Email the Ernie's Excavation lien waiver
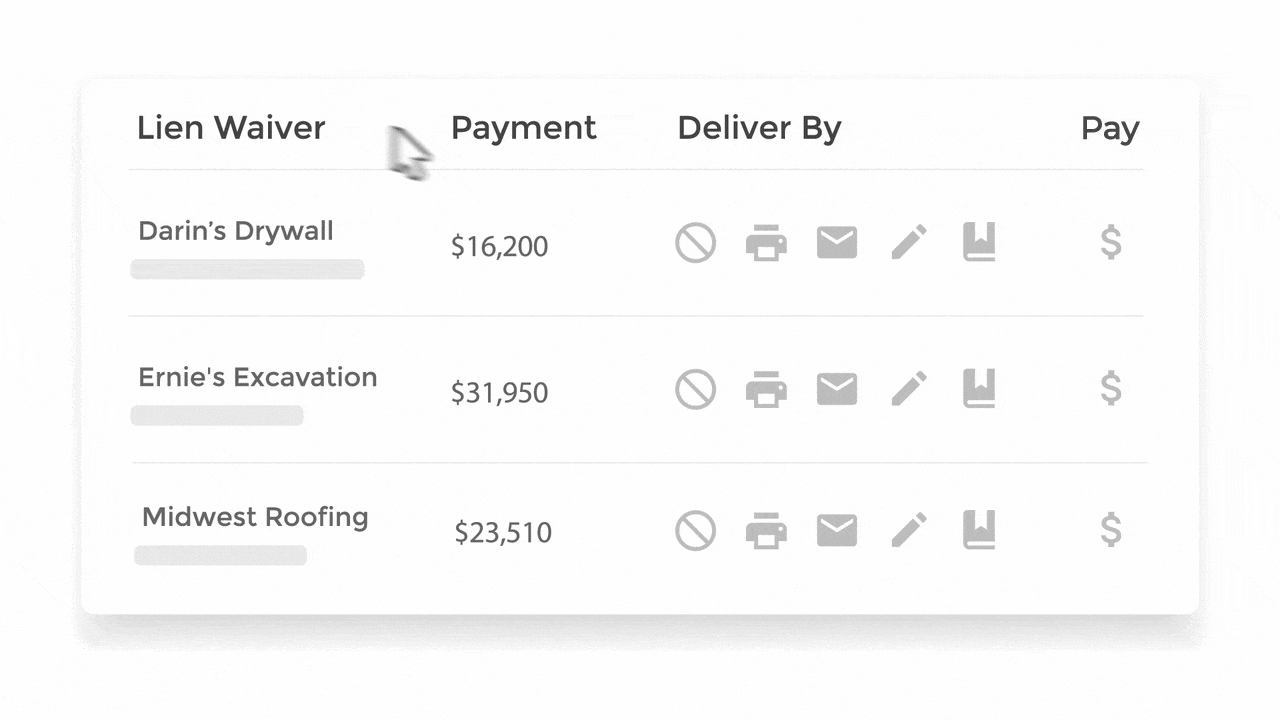Image resolution: width=1280 pixels, height=720 pixels. pos(837,388)
